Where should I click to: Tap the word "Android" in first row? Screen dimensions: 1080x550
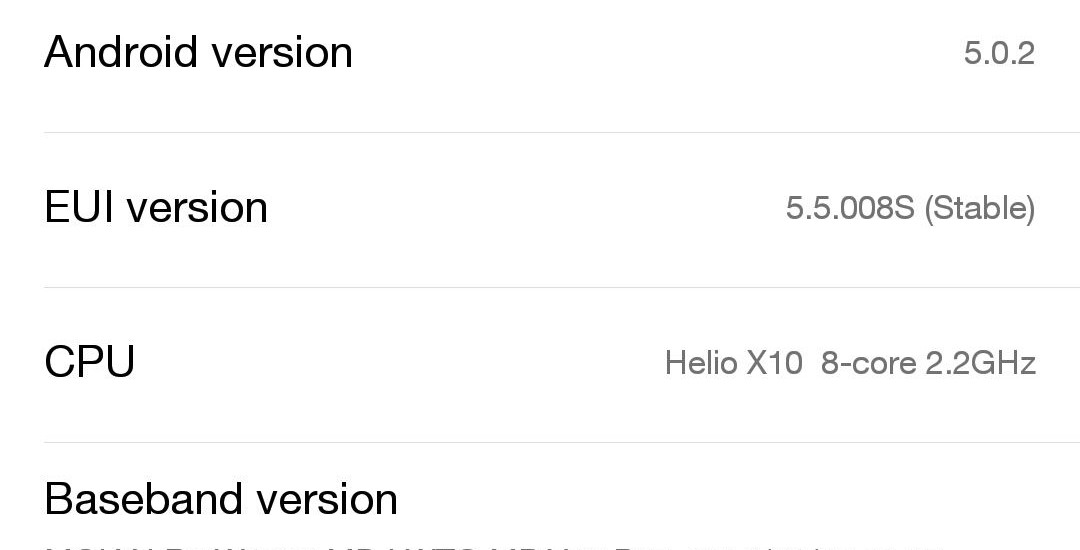coord(121,52)
